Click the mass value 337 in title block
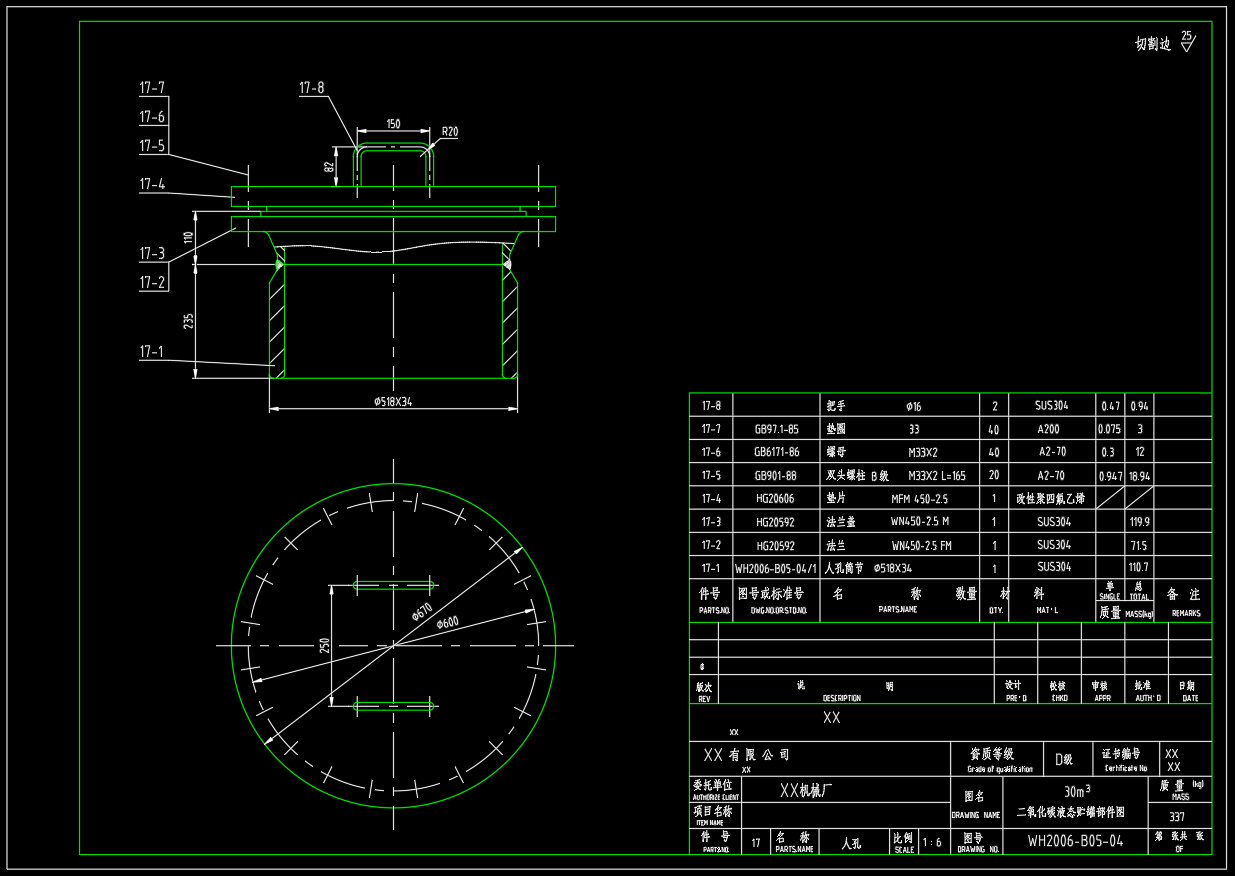Viewport: 1235px width, 876px height. [x=1177, y=817]
